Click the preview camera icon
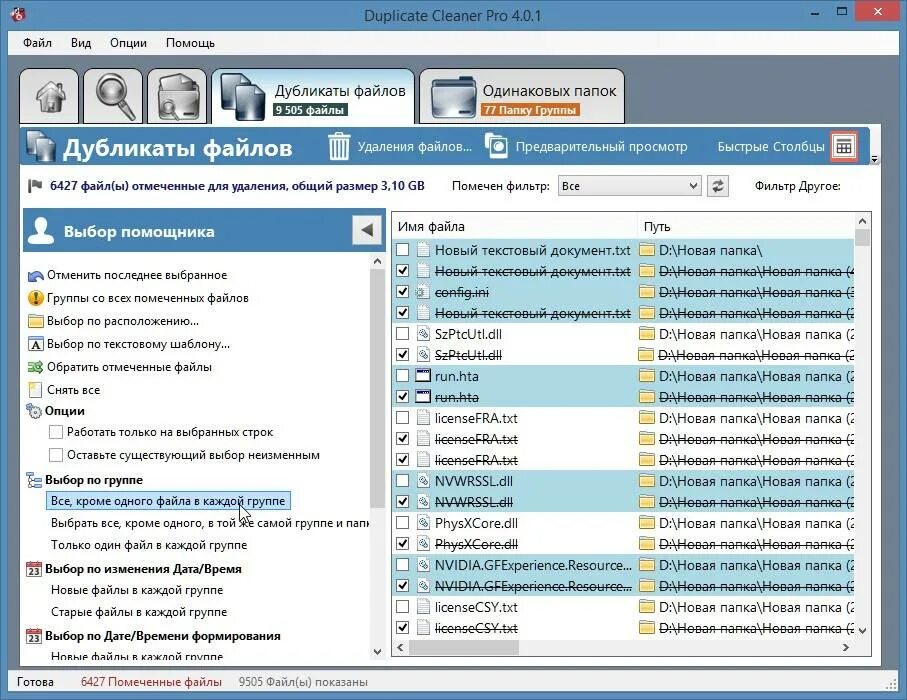The width and height of the screenshot is (907, 700). [x=496, y=146]
